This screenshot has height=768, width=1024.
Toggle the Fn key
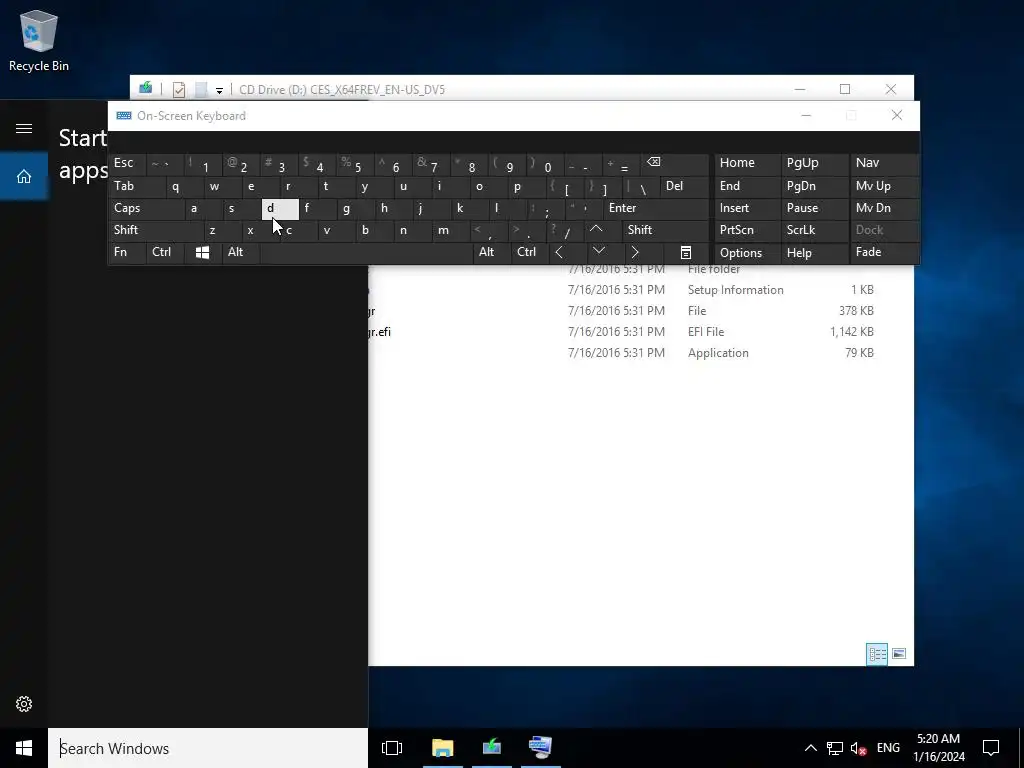tap(127, 252)
